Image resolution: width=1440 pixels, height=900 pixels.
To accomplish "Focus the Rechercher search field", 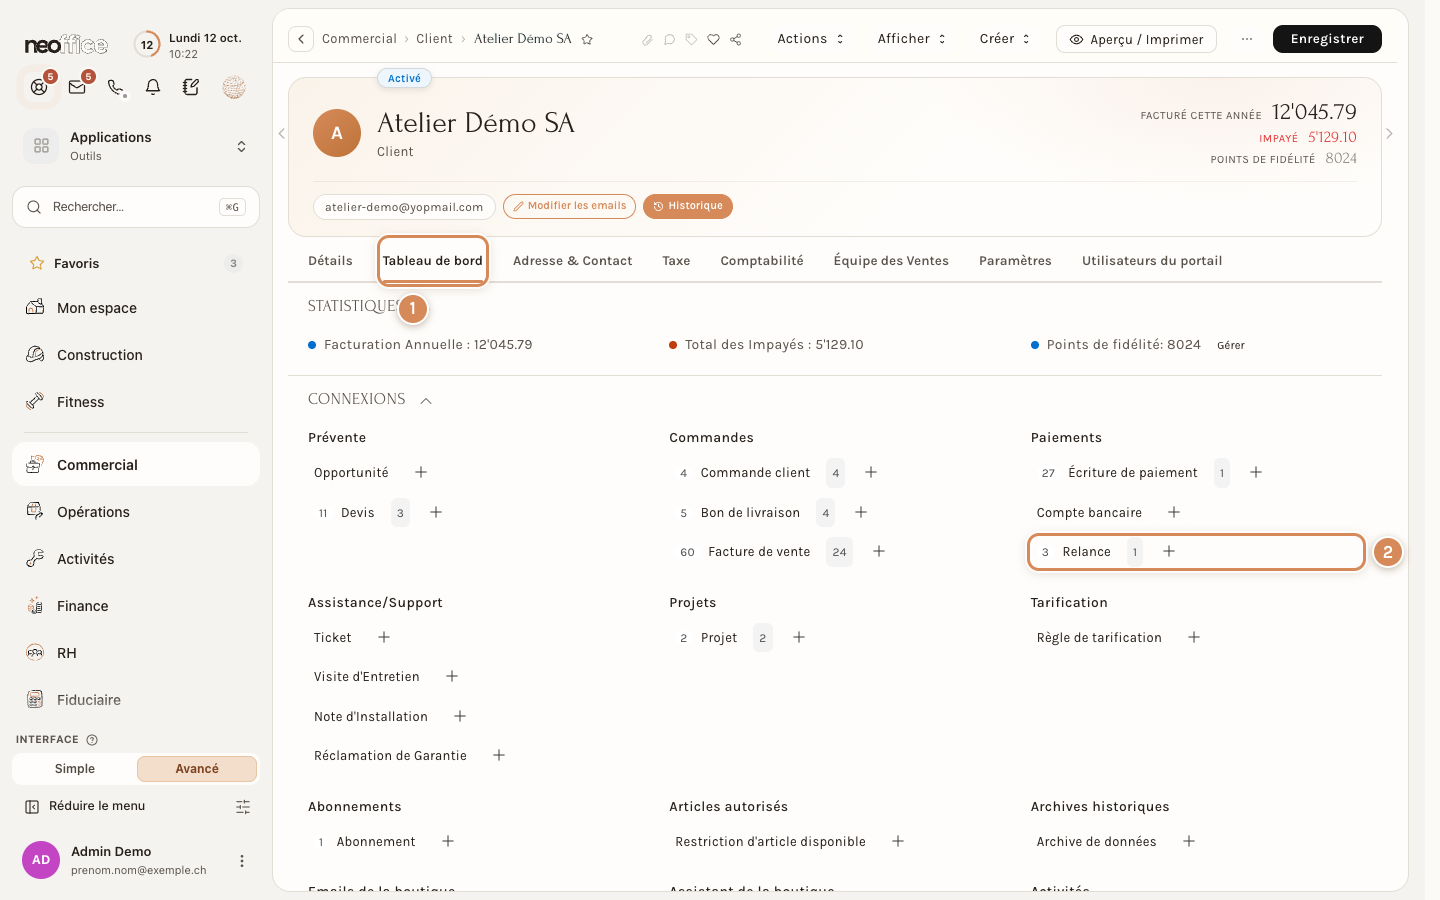I will [x=136, y=207].
